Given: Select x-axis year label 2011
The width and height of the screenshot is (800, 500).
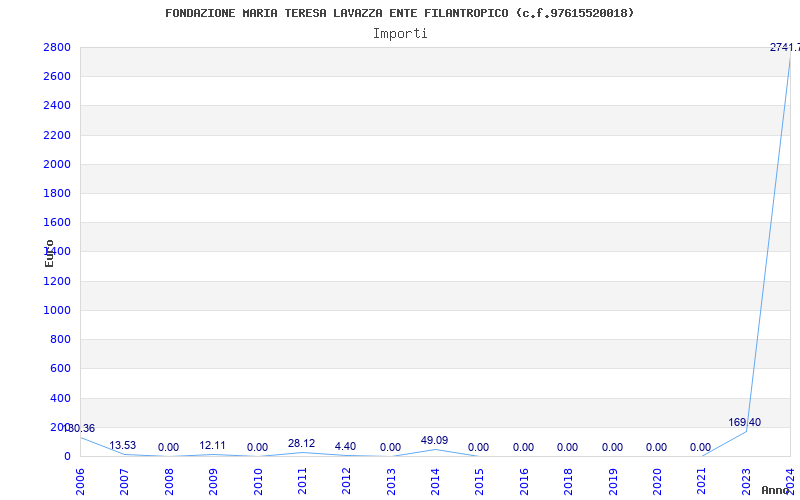Looking at the screenshot, I should coord(303,481).
